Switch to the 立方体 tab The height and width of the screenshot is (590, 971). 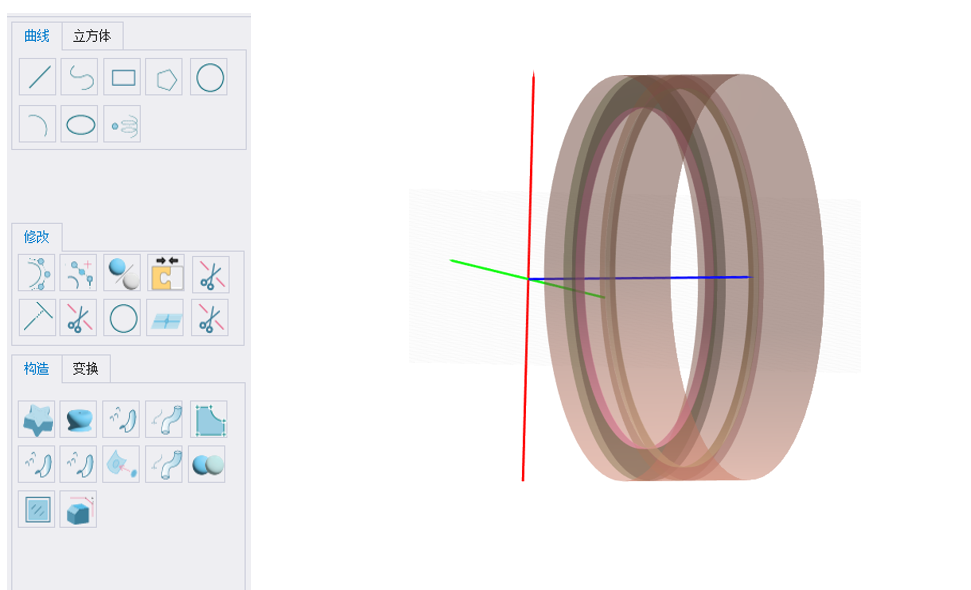pyautogui.click(x=92, y=36)
